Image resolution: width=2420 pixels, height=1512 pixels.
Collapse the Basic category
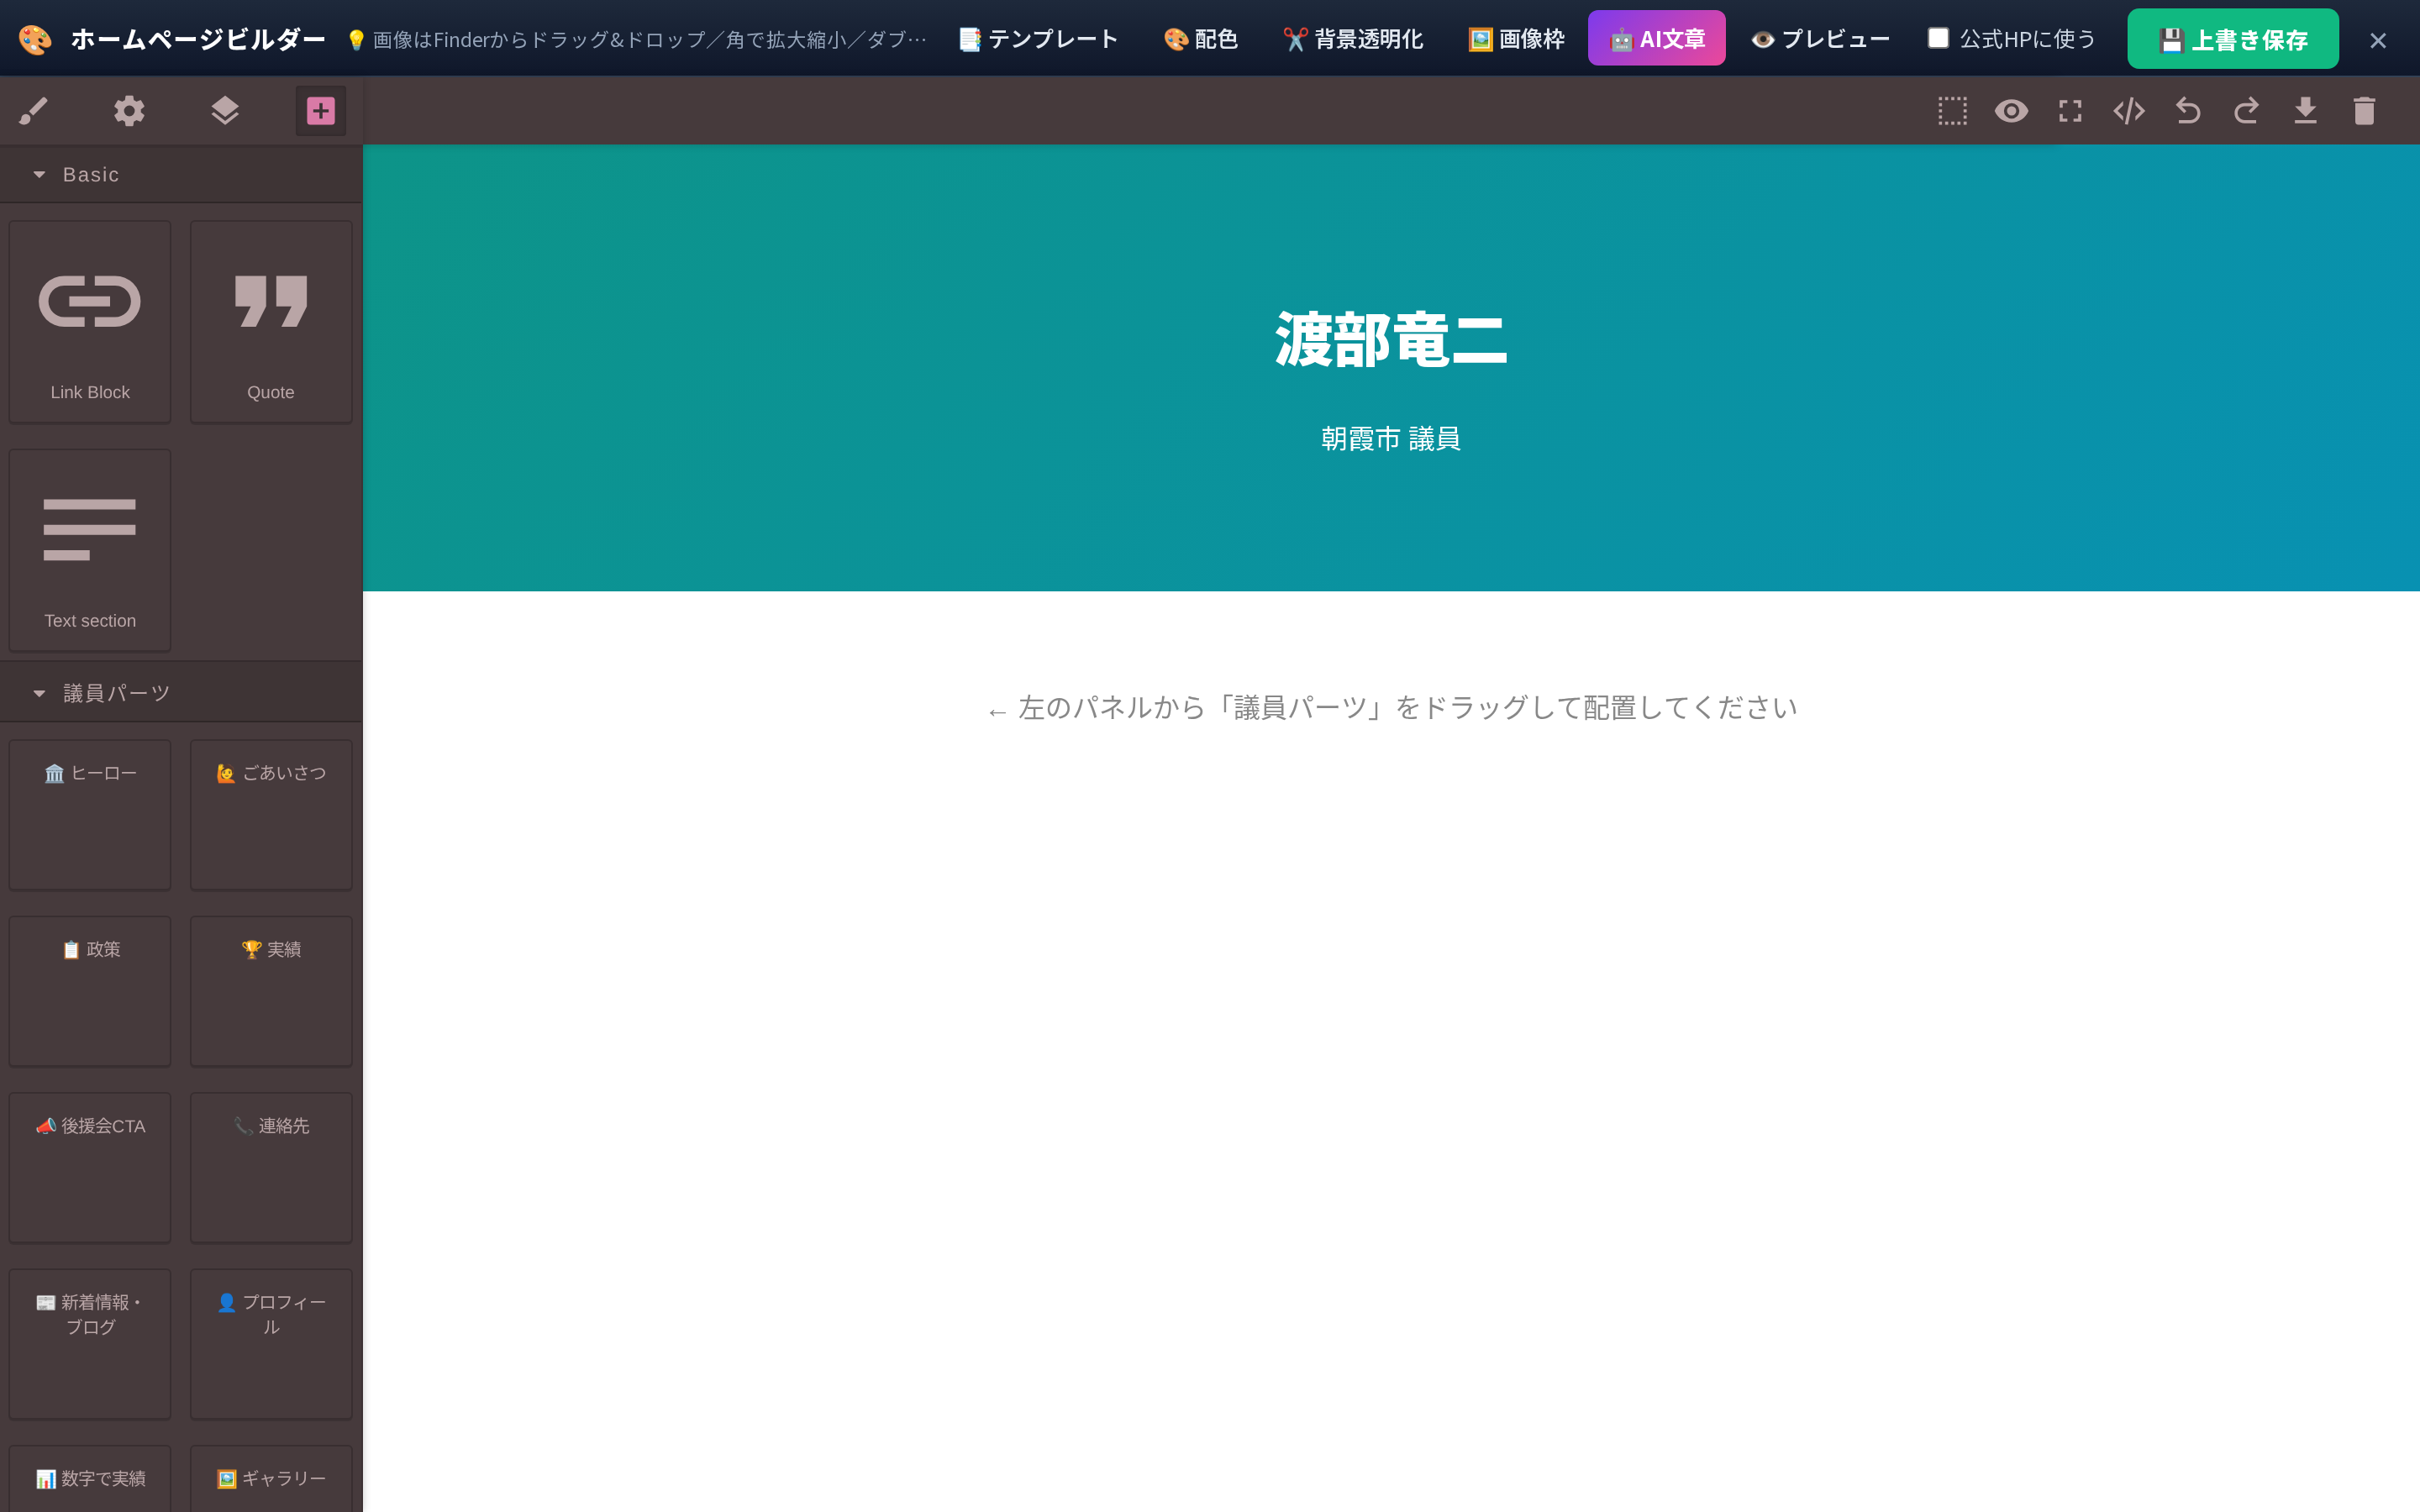pos(181,174)
